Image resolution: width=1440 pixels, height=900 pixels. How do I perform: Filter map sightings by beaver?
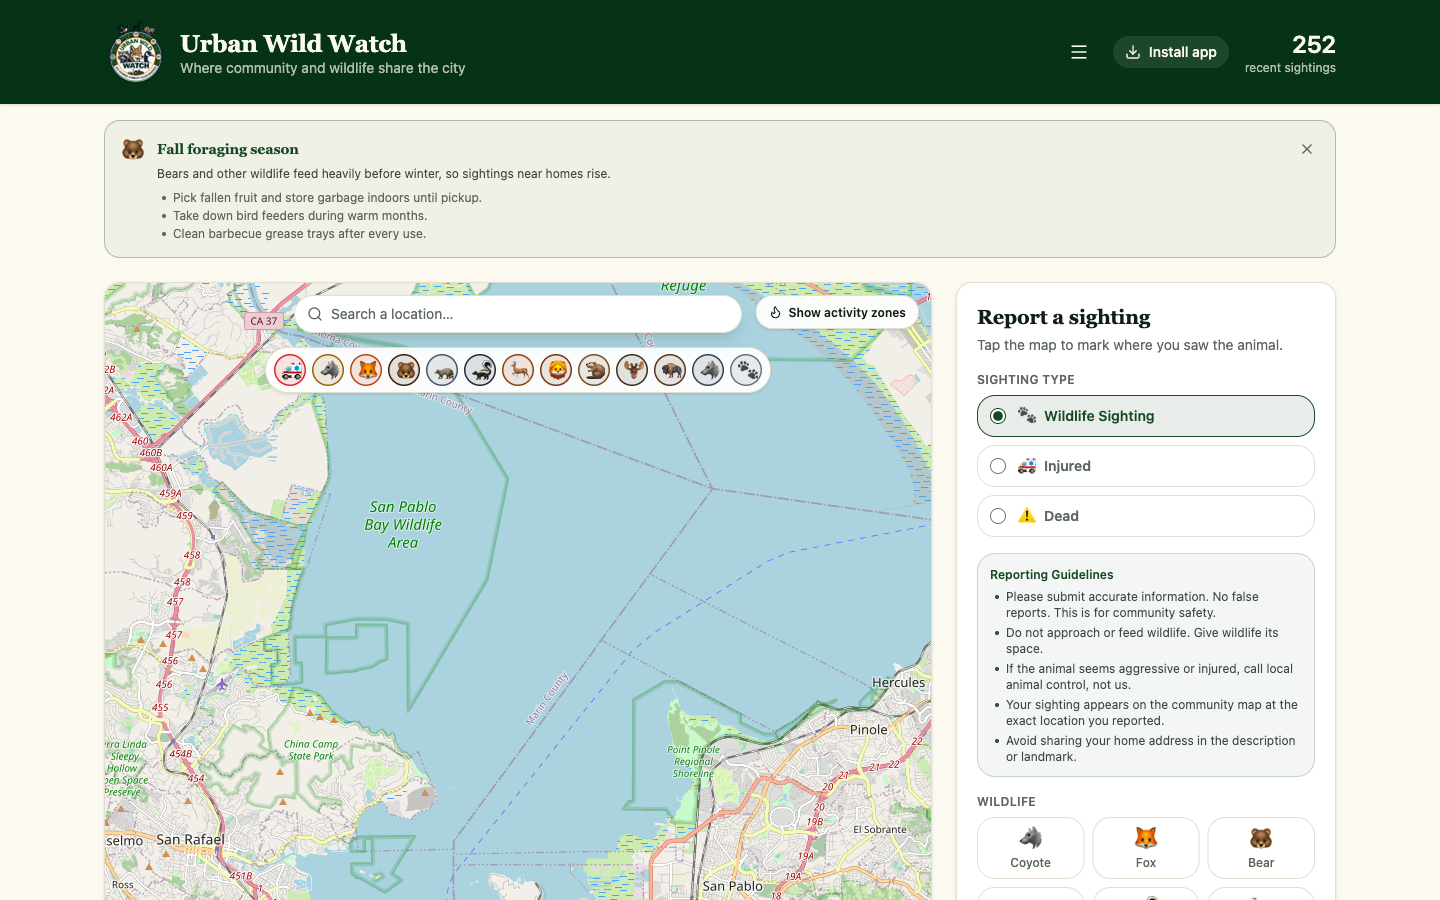coord(594,370)
